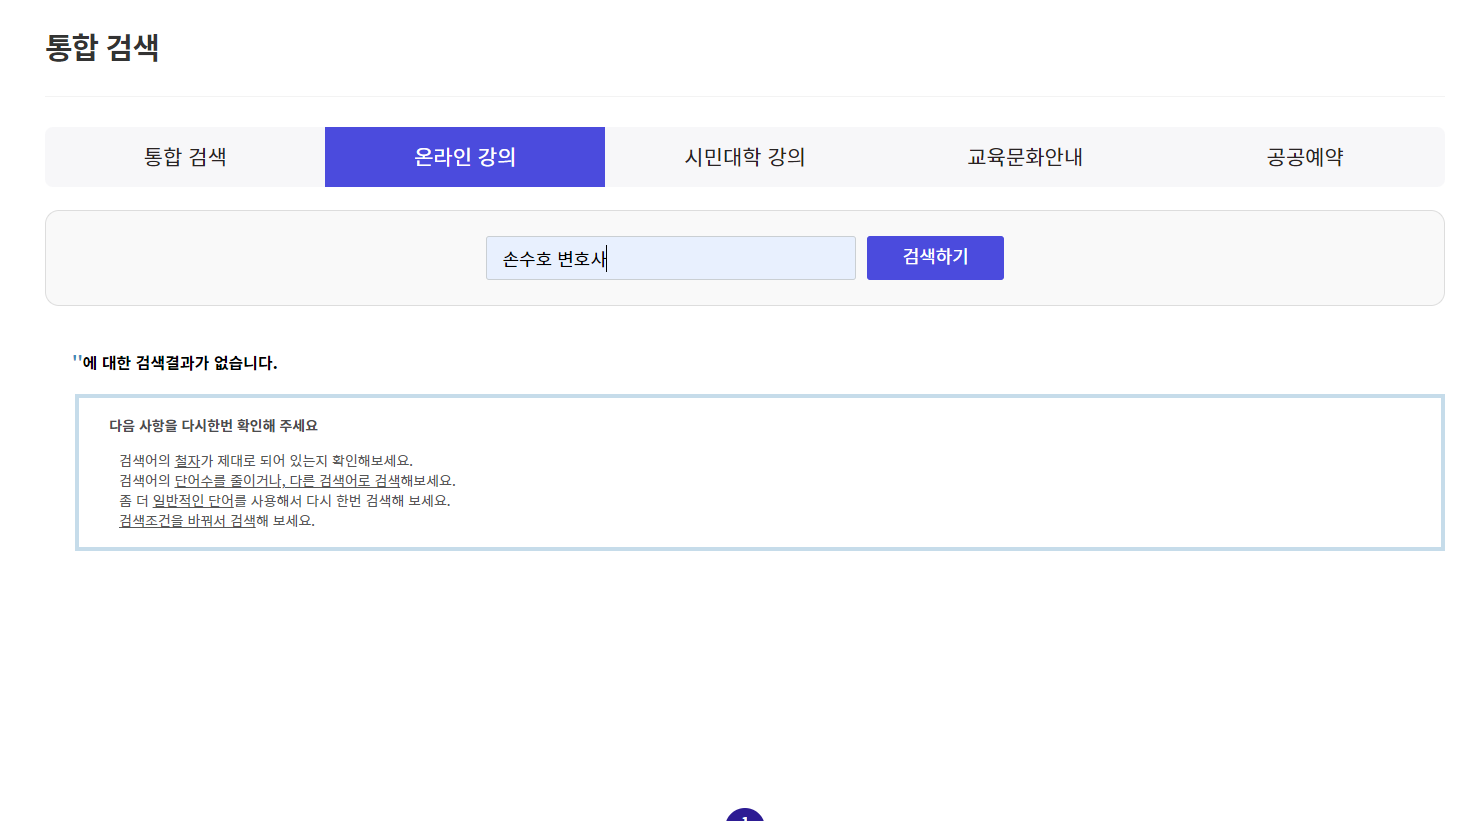Go to the 교육문화안내 tab
Image resolution: width=1479 pixels, height=821 pixels.
(1025, 157)
